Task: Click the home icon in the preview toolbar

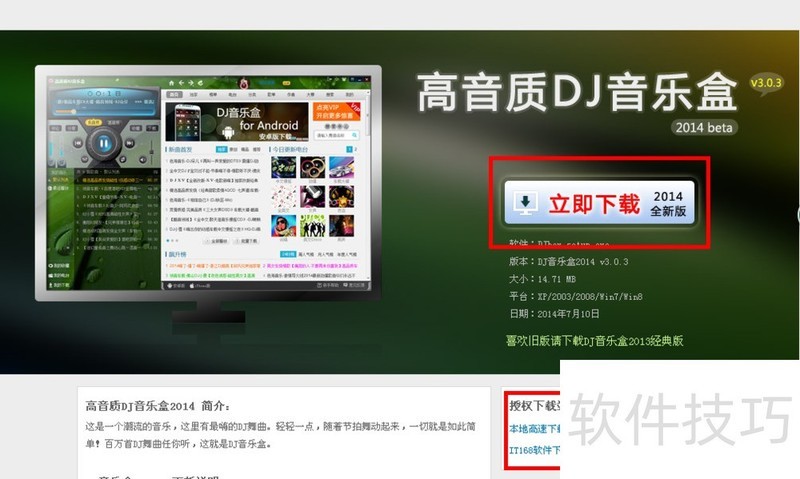Action: 171,83
